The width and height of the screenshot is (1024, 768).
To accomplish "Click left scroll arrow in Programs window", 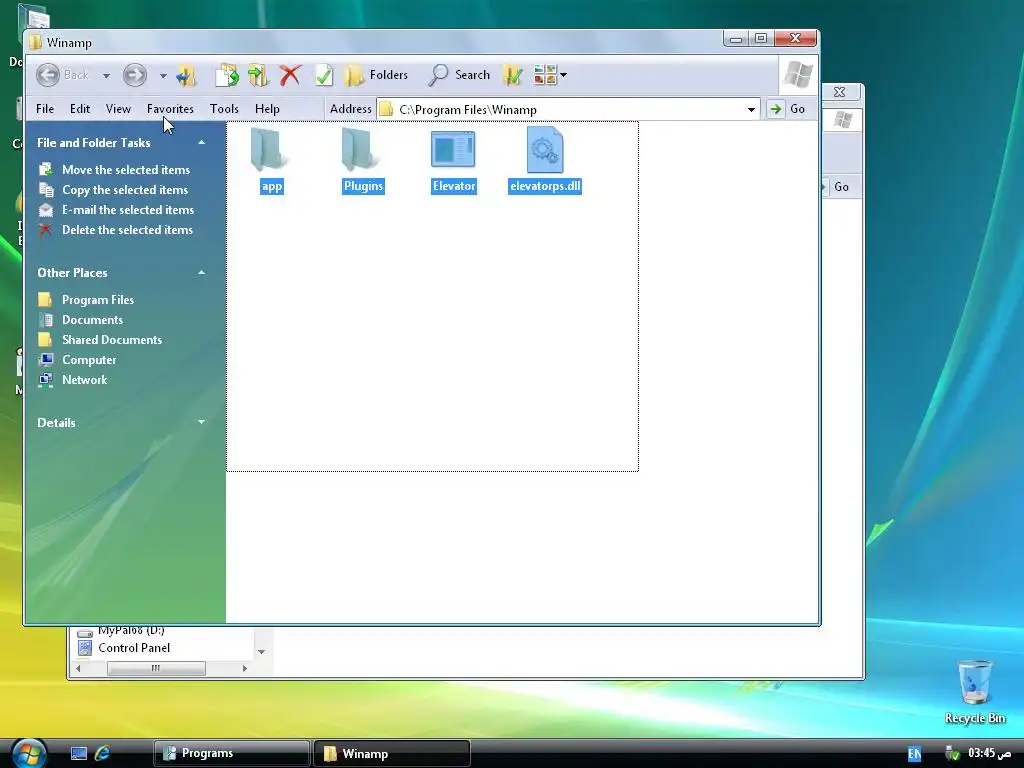I will (x=78, y=668).
